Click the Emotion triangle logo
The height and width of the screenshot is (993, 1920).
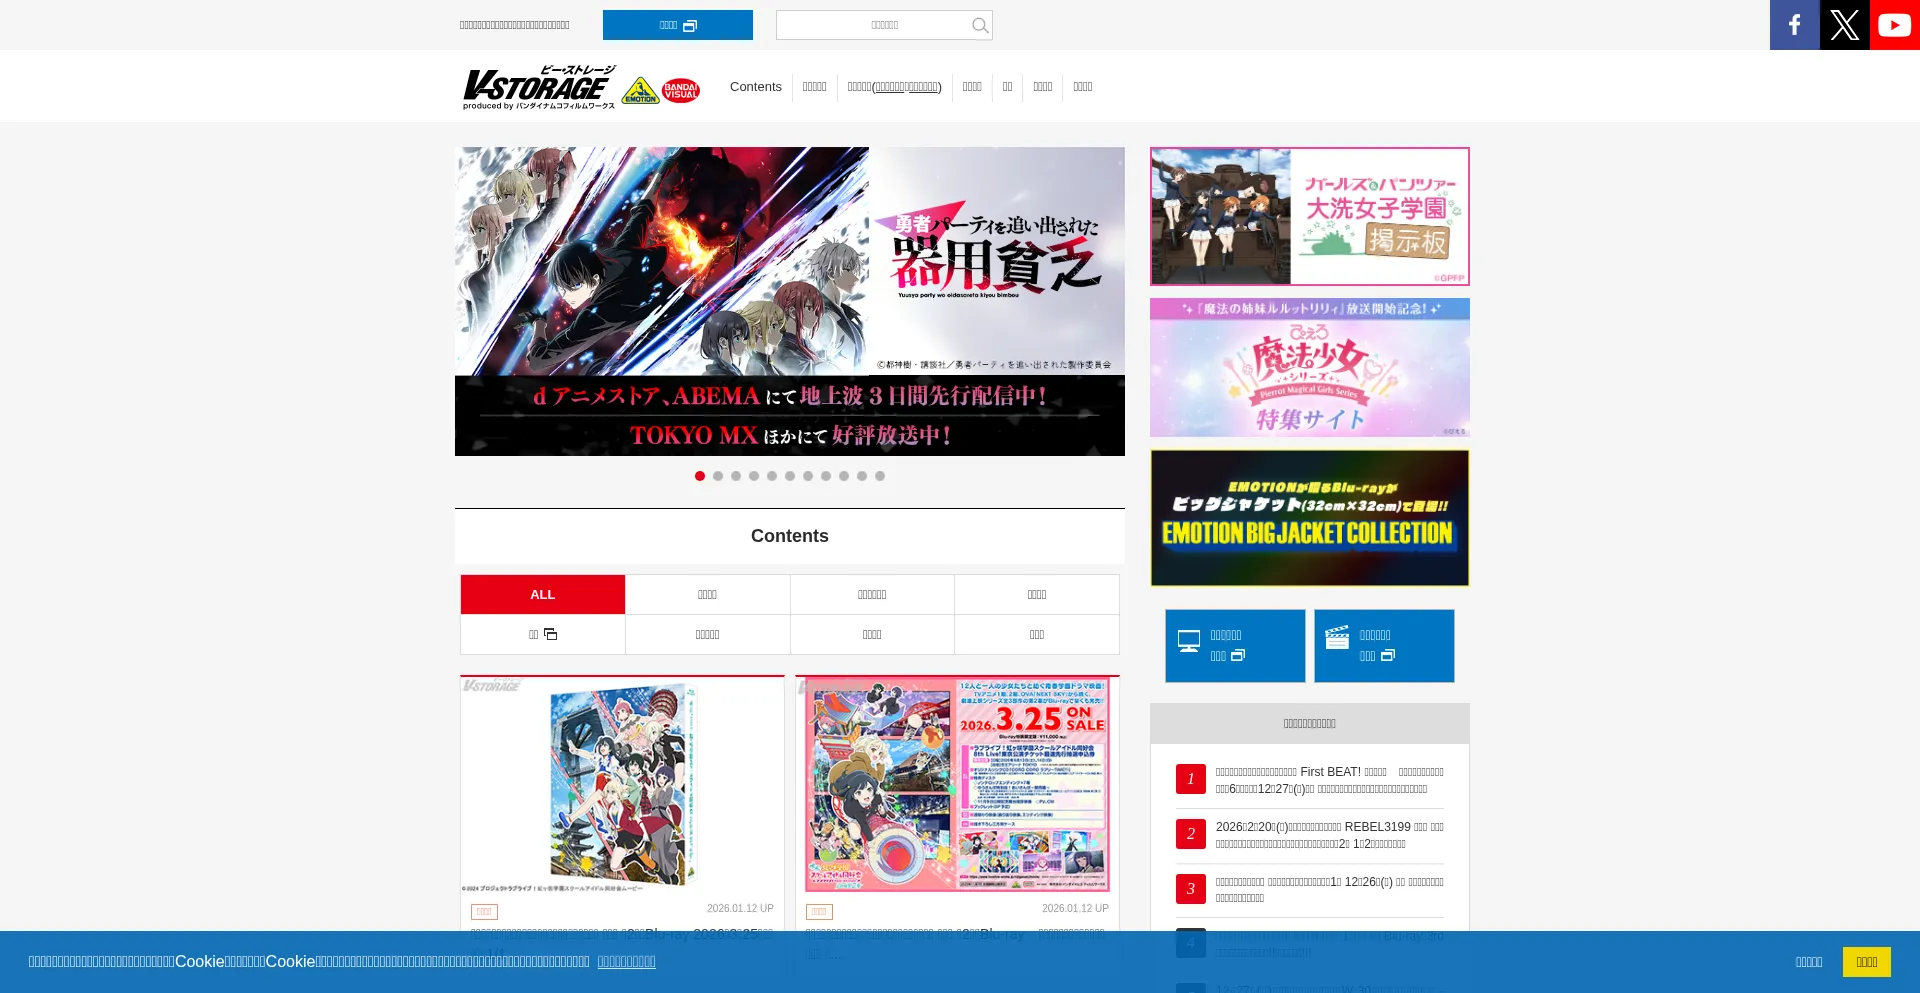[x=640, y=91]
